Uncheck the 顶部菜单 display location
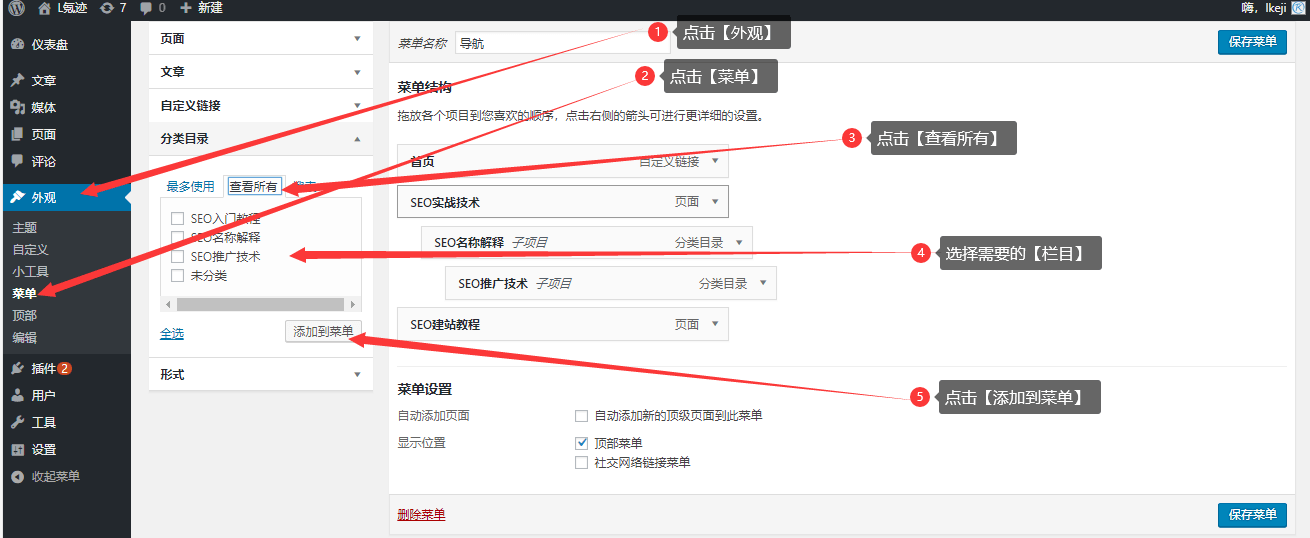This screenshot has height=538, width=1310. click(x=581, y=443)
